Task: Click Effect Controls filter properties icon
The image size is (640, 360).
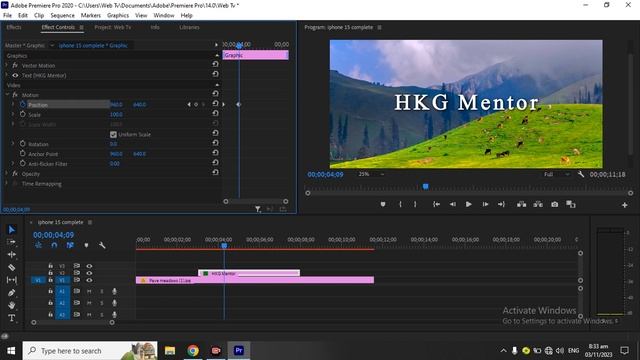Action: [x=258, y=209]
